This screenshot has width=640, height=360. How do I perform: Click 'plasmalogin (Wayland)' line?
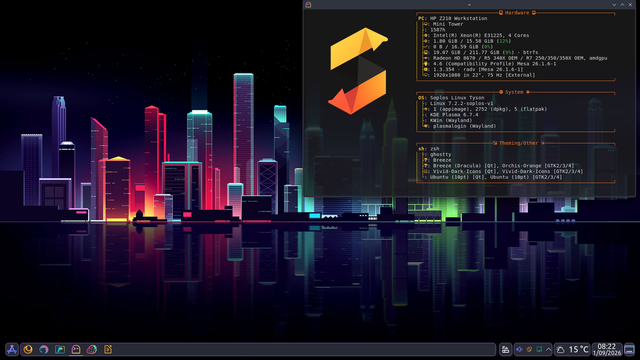click(464, 127)
